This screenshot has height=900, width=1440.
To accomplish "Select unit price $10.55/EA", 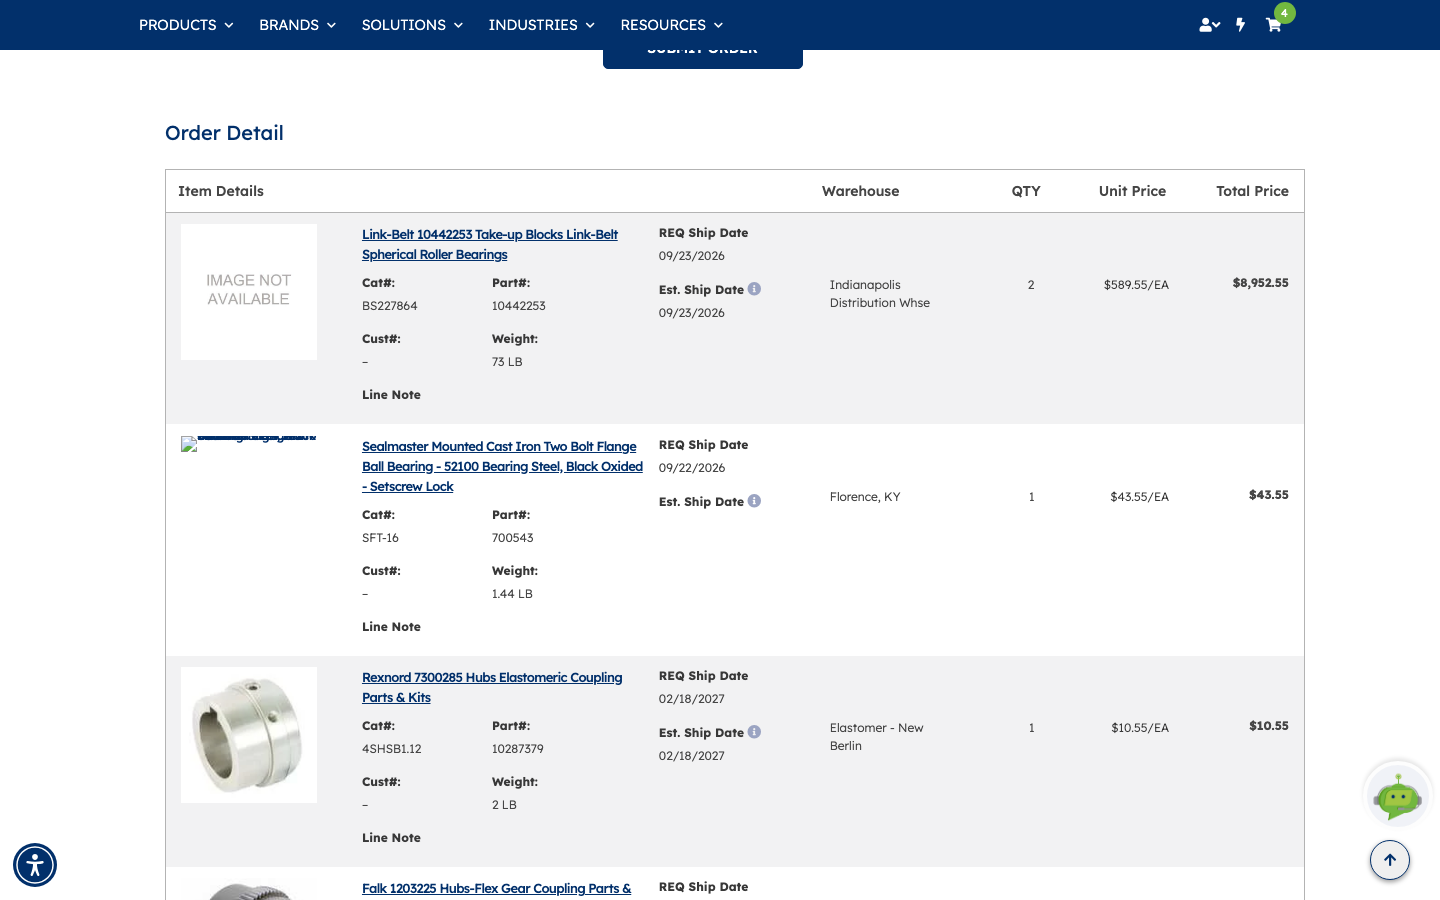I will 1140,728.
